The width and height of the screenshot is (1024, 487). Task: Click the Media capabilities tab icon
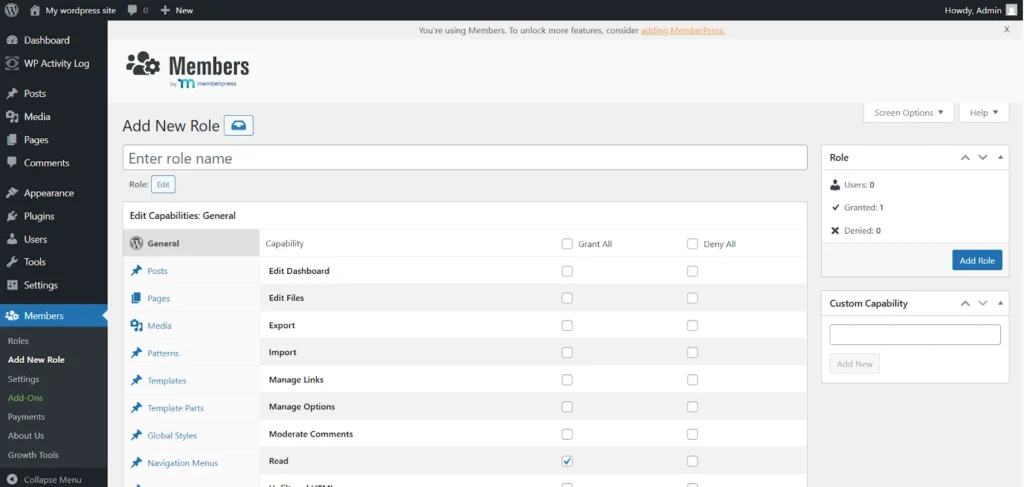[x=136, y=326]
